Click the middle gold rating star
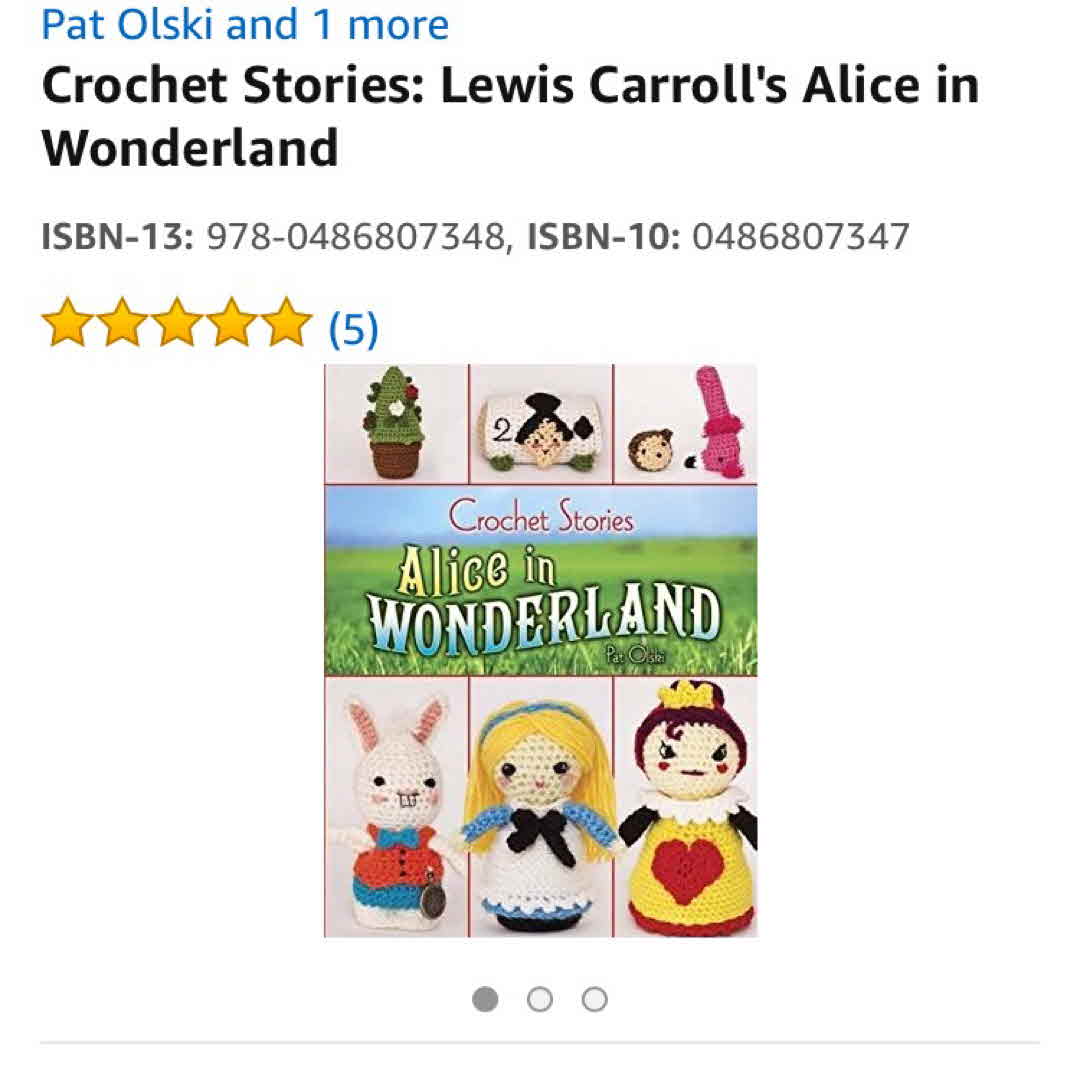1080x1080 pixels. (x=177, y=323)
